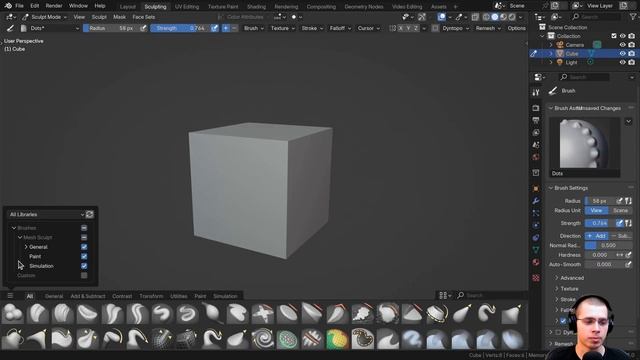Adjust the header Radius slider
The height and width of the screenshot is (360, 640).
tap(111, 28)
